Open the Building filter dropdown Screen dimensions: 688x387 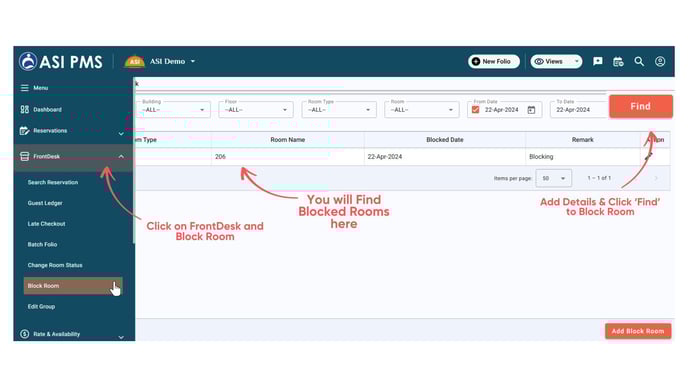[173, 109]
